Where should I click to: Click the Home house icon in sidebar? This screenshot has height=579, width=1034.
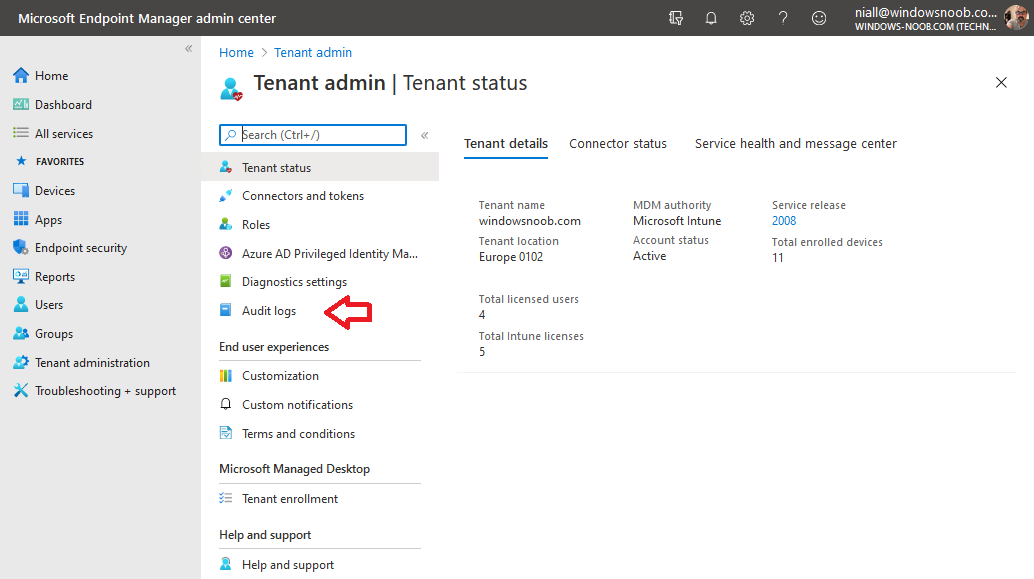click(x=20, y=75)
